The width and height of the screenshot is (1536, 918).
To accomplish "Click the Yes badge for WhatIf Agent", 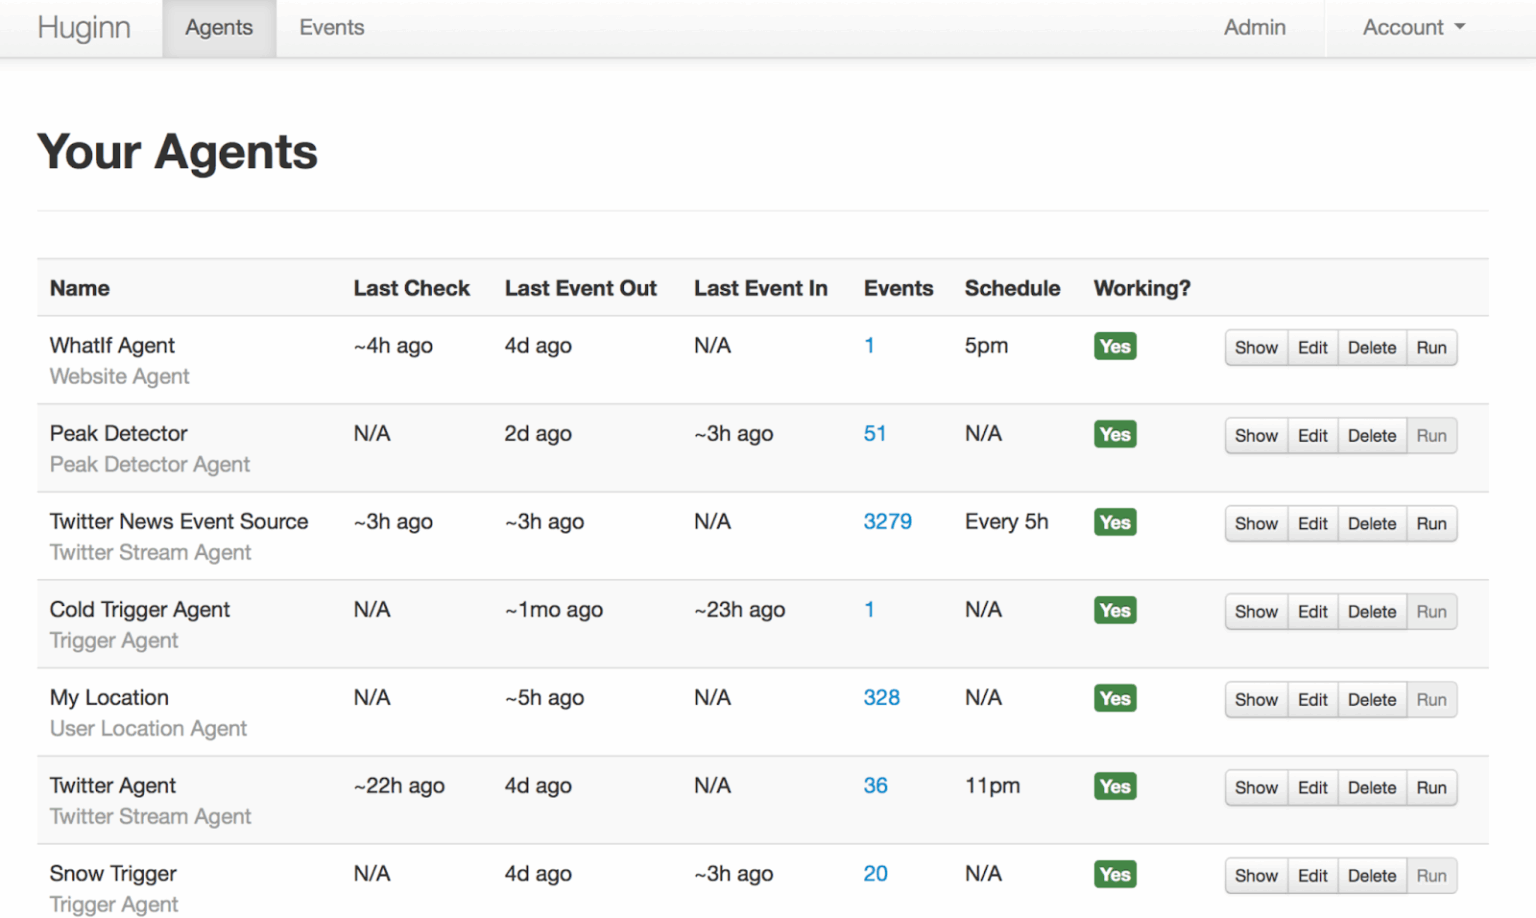I will 1114,346.
